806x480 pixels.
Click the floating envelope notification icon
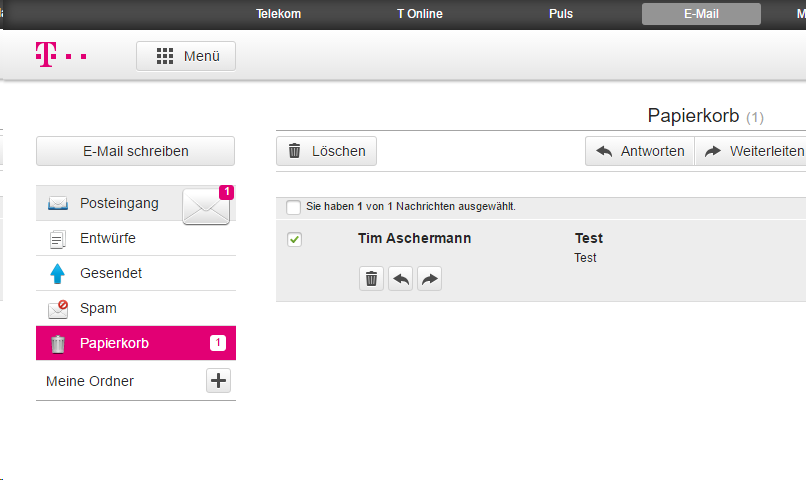tap(206, 206)
